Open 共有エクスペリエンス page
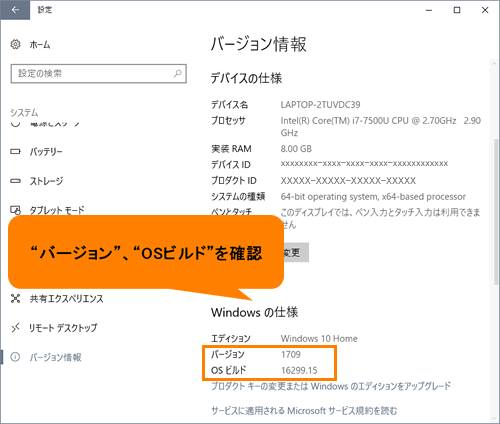The width and height of the screenshot is (500, 424). [x=66, y=298]
